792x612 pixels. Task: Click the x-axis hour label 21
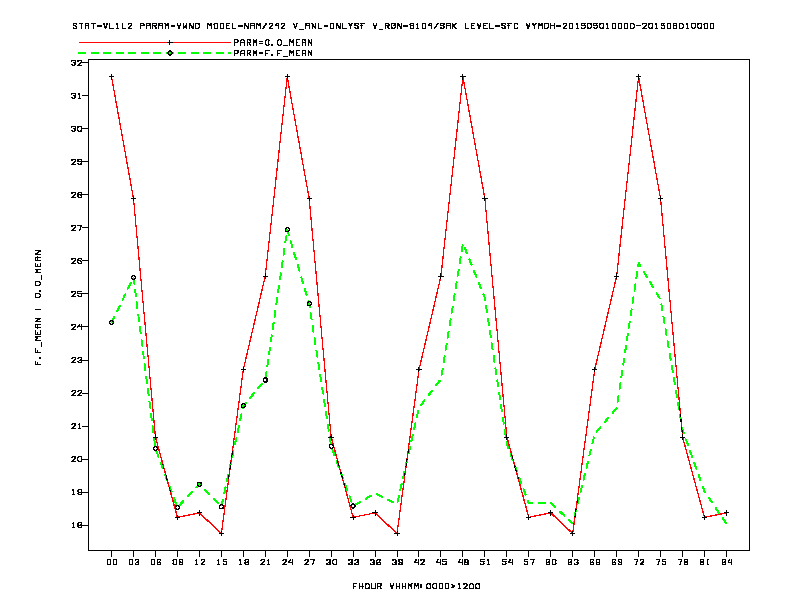265,562
